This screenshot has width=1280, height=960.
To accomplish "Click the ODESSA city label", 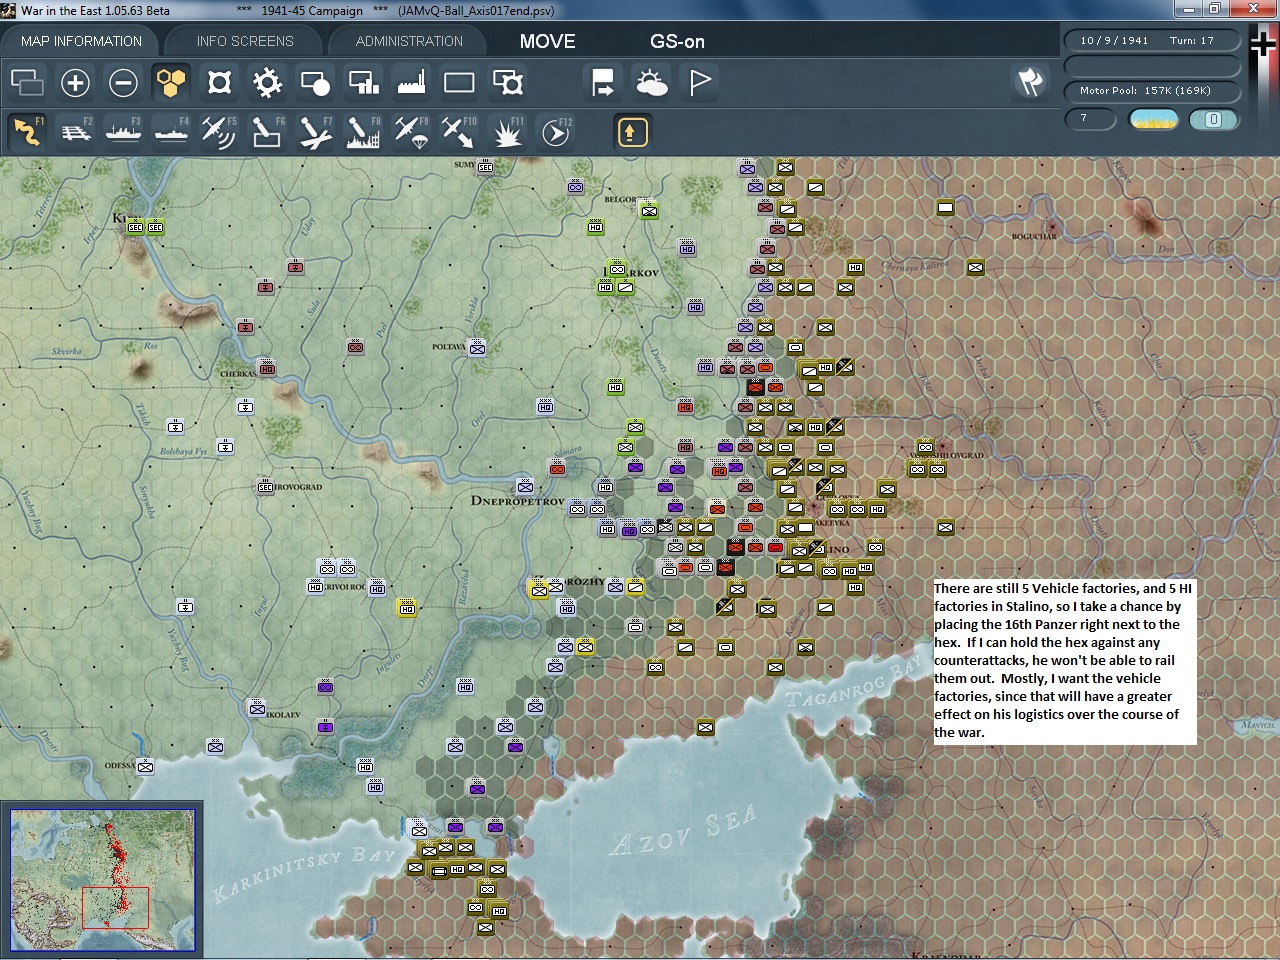I will [120, 766].
